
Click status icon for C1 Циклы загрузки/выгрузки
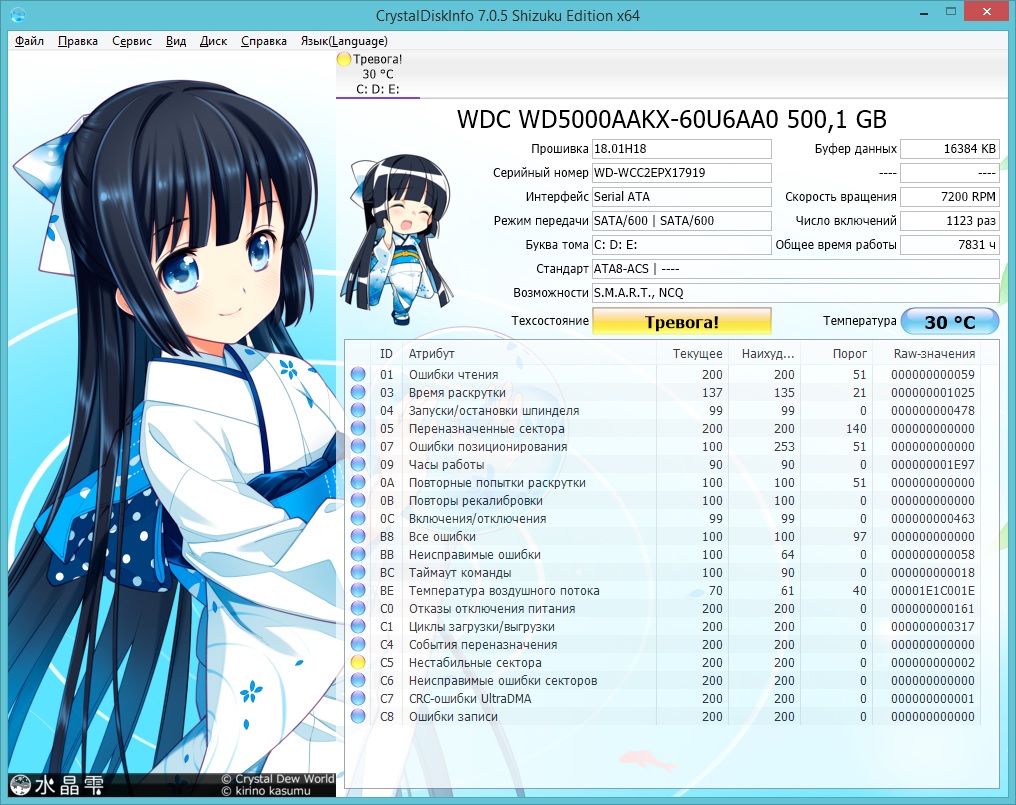(358, 626)
